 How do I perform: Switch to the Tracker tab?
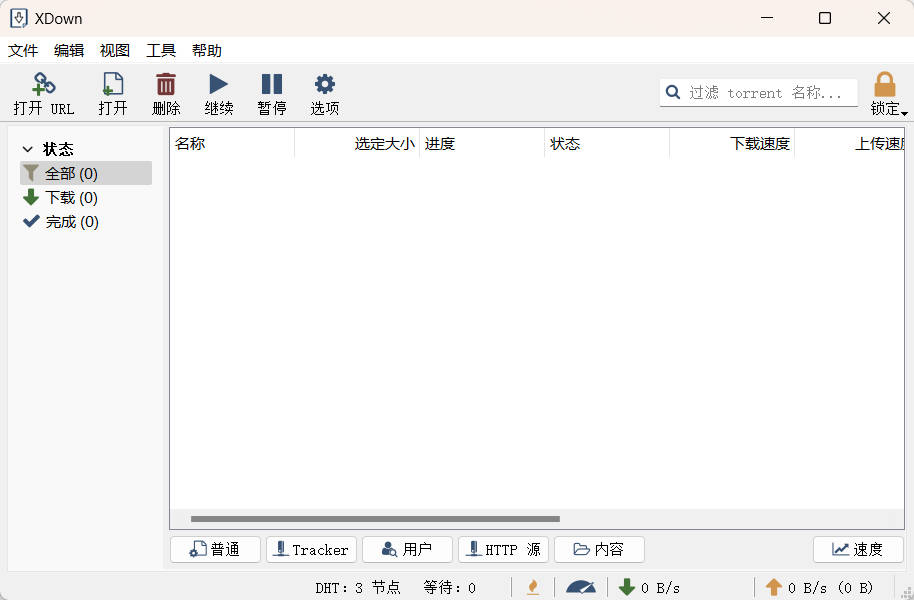311,549
